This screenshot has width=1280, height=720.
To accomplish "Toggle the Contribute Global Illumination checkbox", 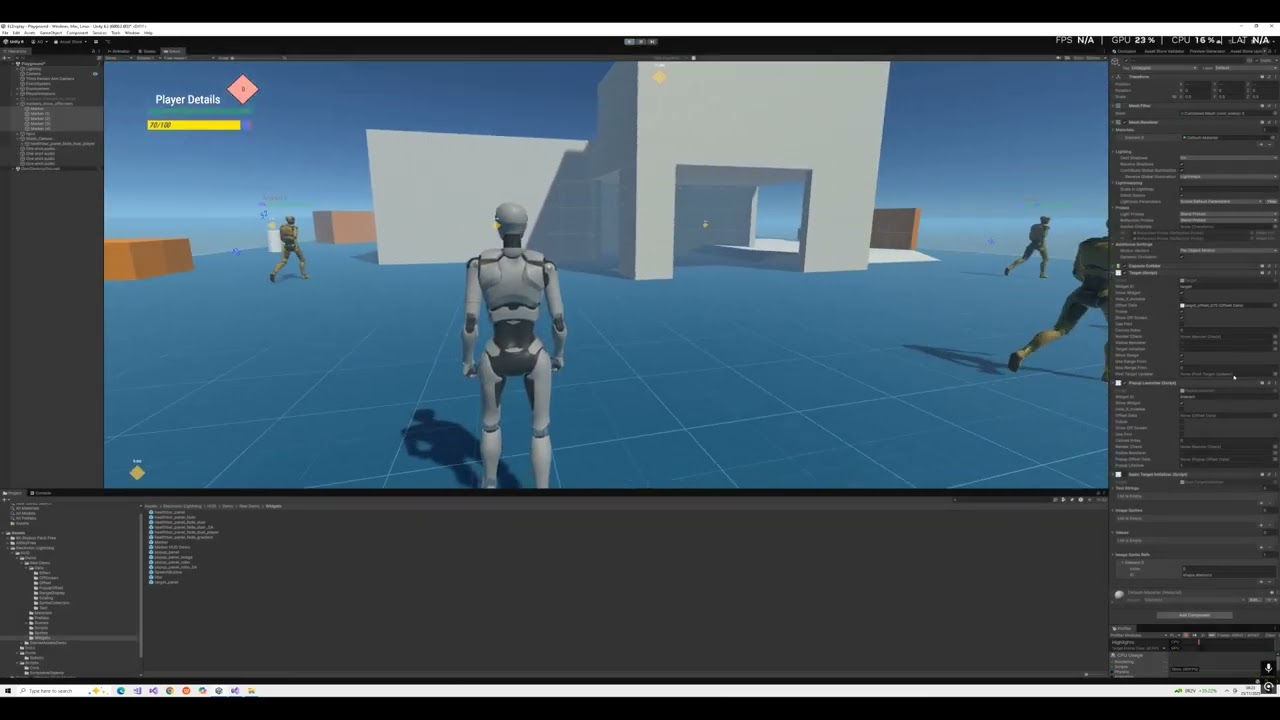I will (x=1181, y=170).
